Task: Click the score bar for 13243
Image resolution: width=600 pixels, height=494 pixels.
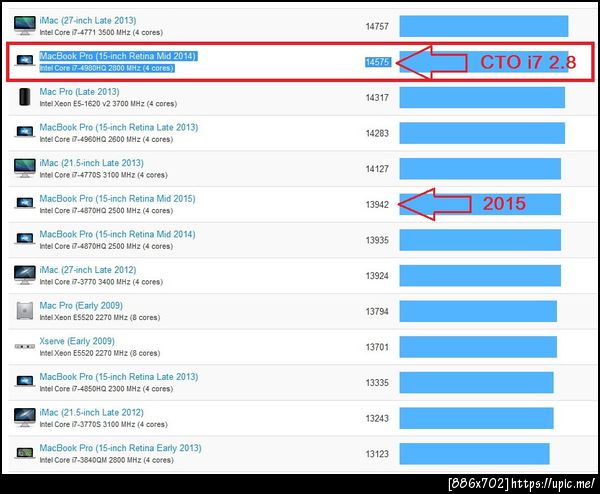Action: (x=476, y=418)
